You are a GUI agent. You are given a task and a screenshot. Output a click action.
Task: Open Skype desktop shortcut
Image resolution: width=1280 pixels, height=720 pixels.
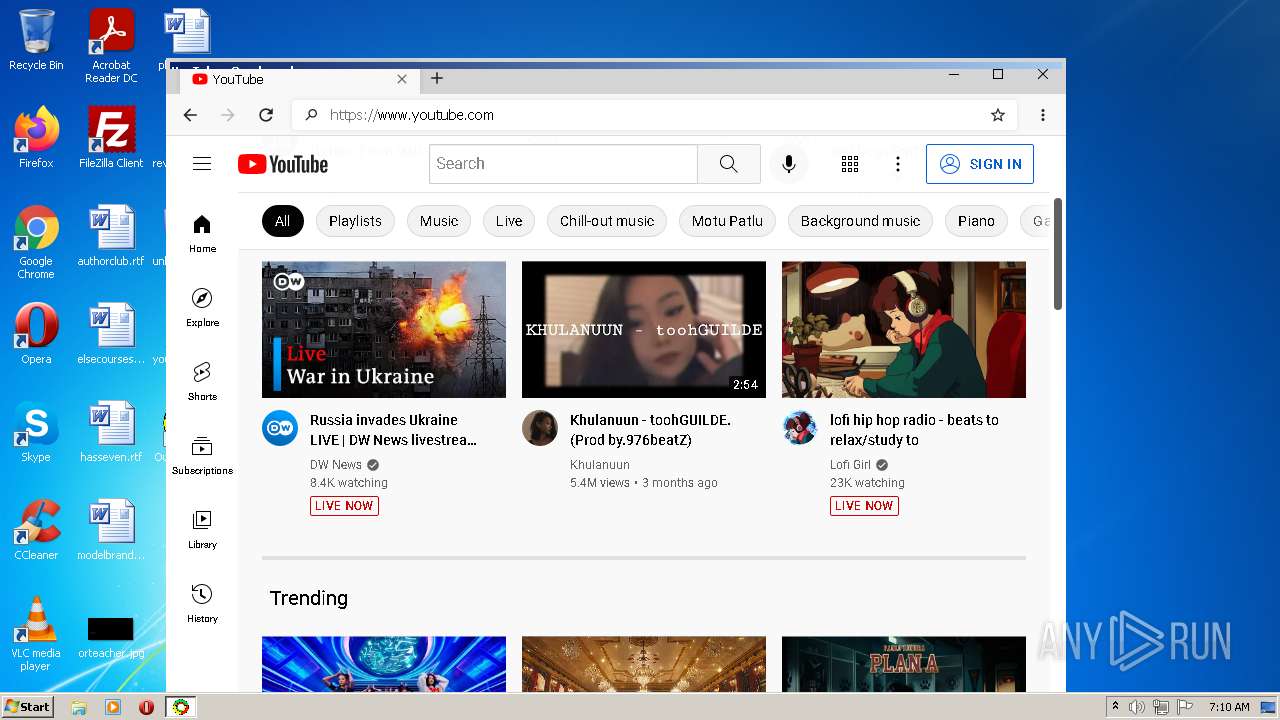(x=36, y=432)
